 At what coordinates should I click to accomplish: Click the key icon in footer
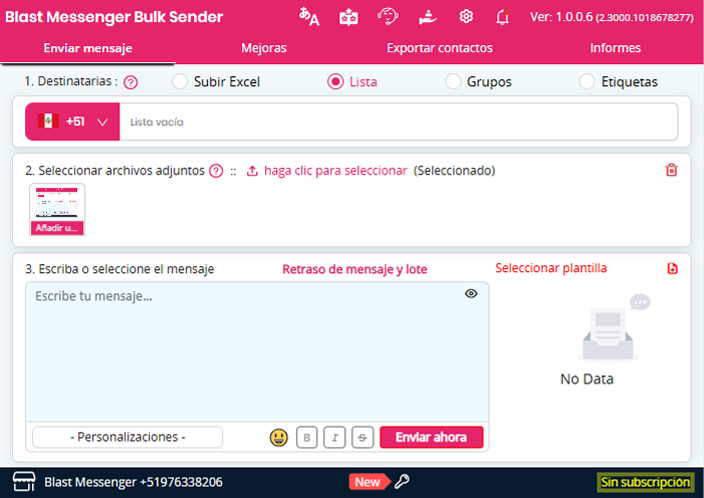[402, 482]
